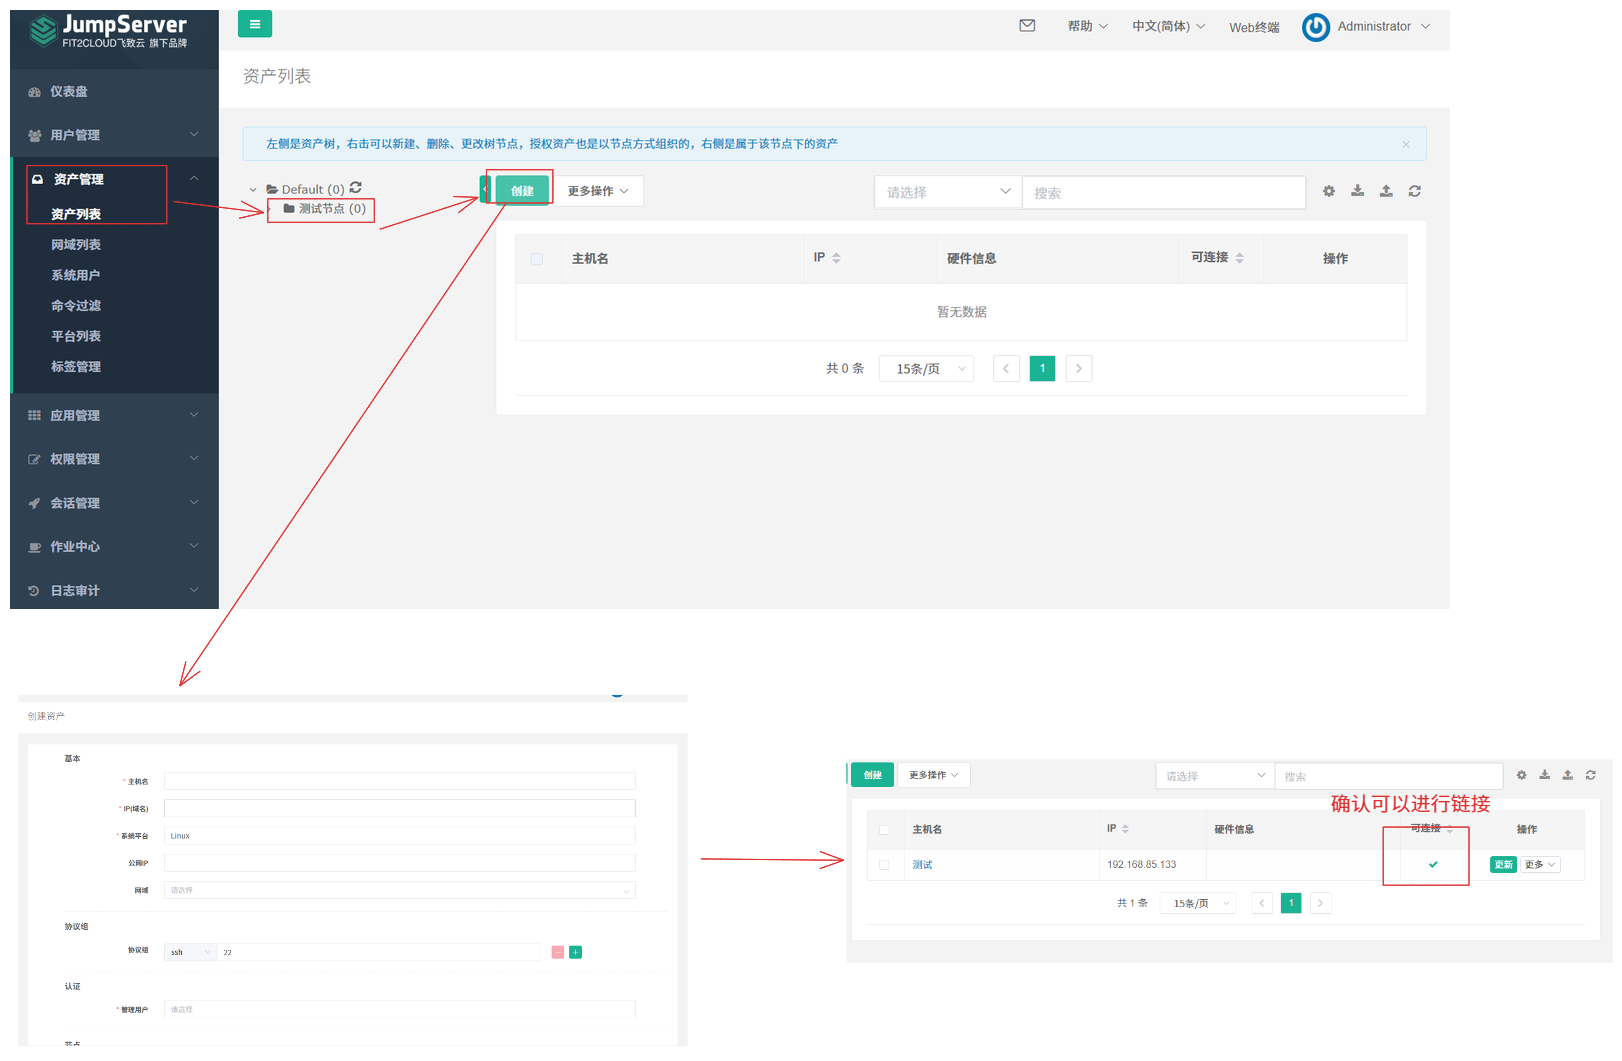Toggle the sidebar with the green hamburger button
Image resolution: width=1622 pixels, height=1061 pixels.
[254, 24]
